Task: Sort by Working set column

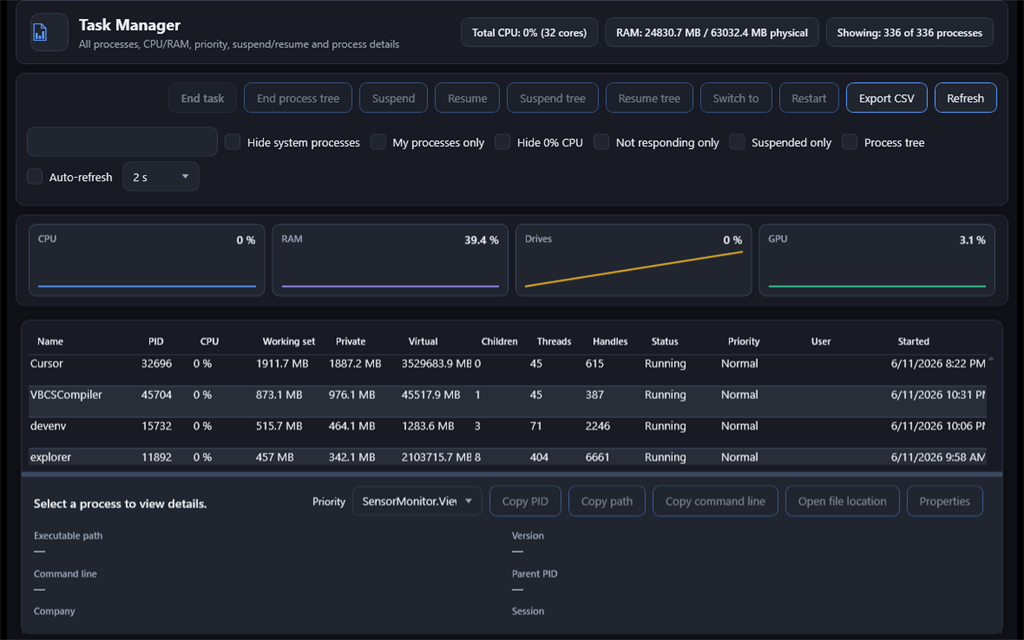Action: click(289, 342)
